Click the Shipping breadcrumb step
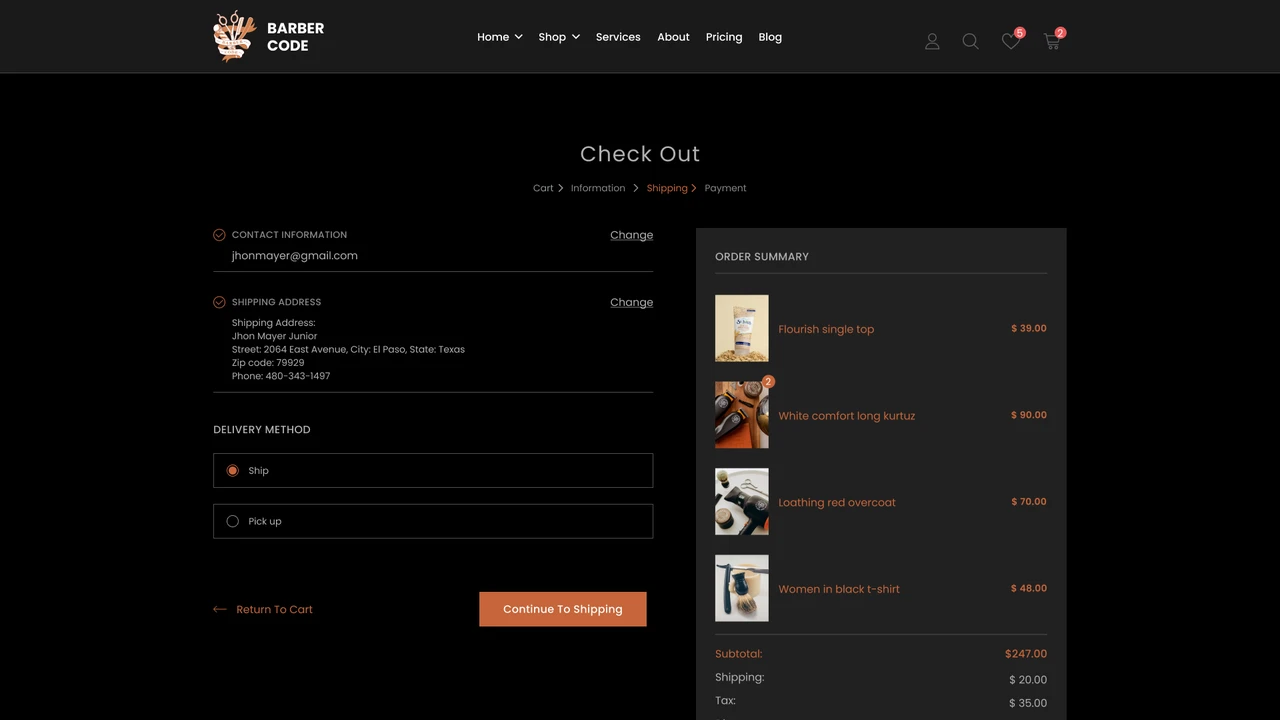This screenshot has height=720, width=1280. [x=667, y=188]
